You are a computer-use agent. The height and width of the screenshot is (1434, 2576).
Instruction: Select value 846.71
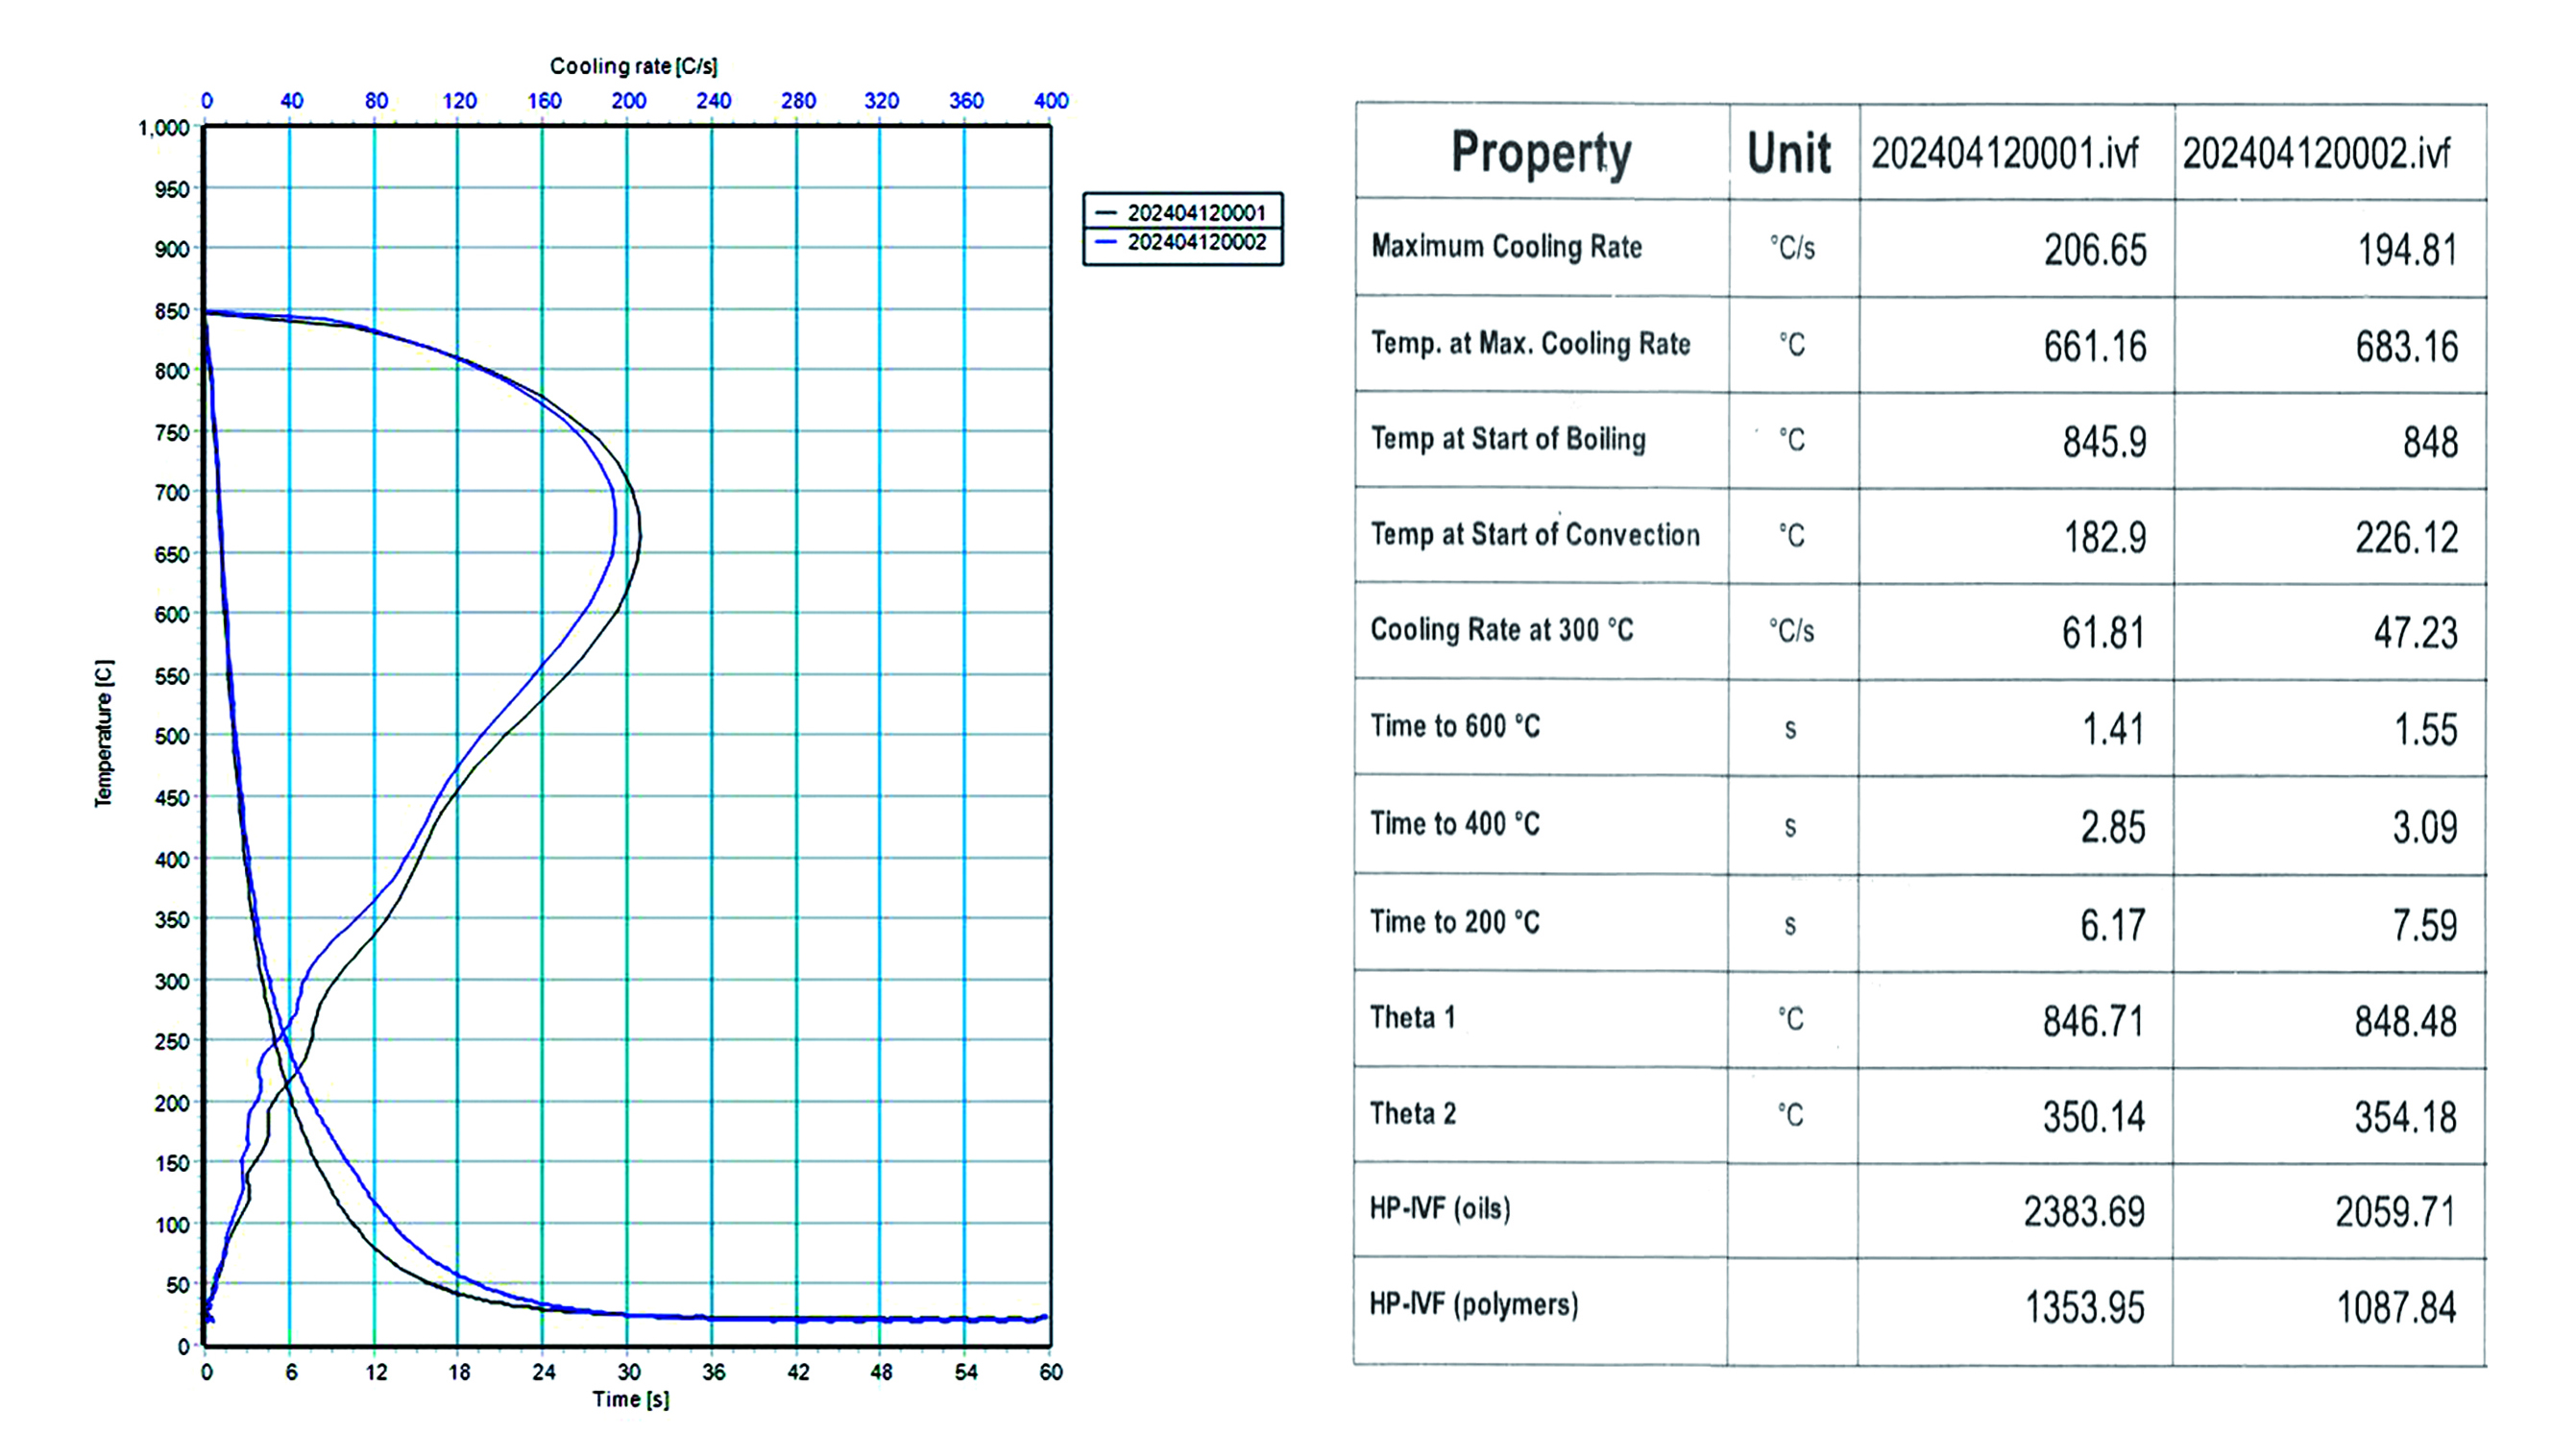tap(2094, 1021)
